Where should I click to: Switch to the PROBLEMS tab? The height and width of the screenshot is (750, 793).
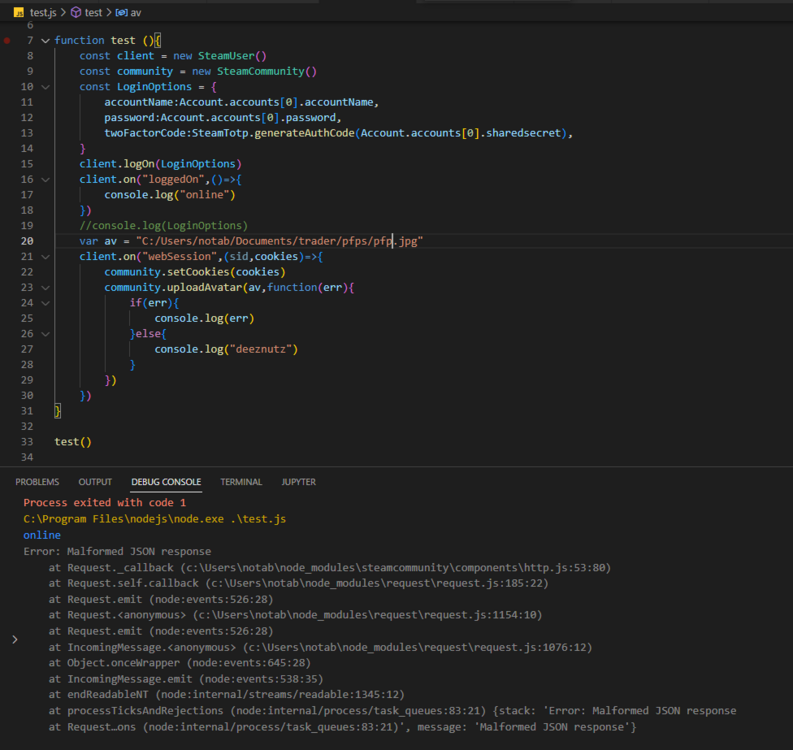(37, 482)
